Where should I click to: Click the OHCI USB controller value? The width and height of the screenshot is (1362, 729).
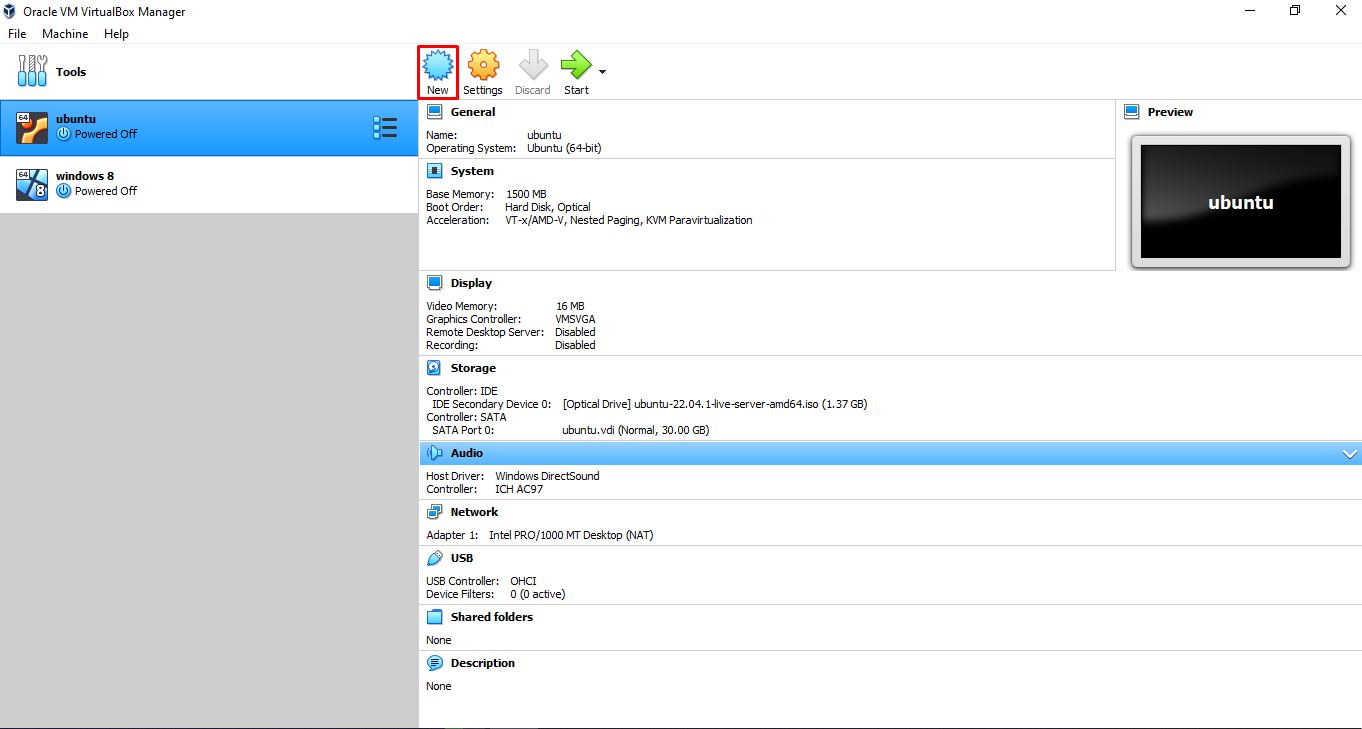(524, 581)
